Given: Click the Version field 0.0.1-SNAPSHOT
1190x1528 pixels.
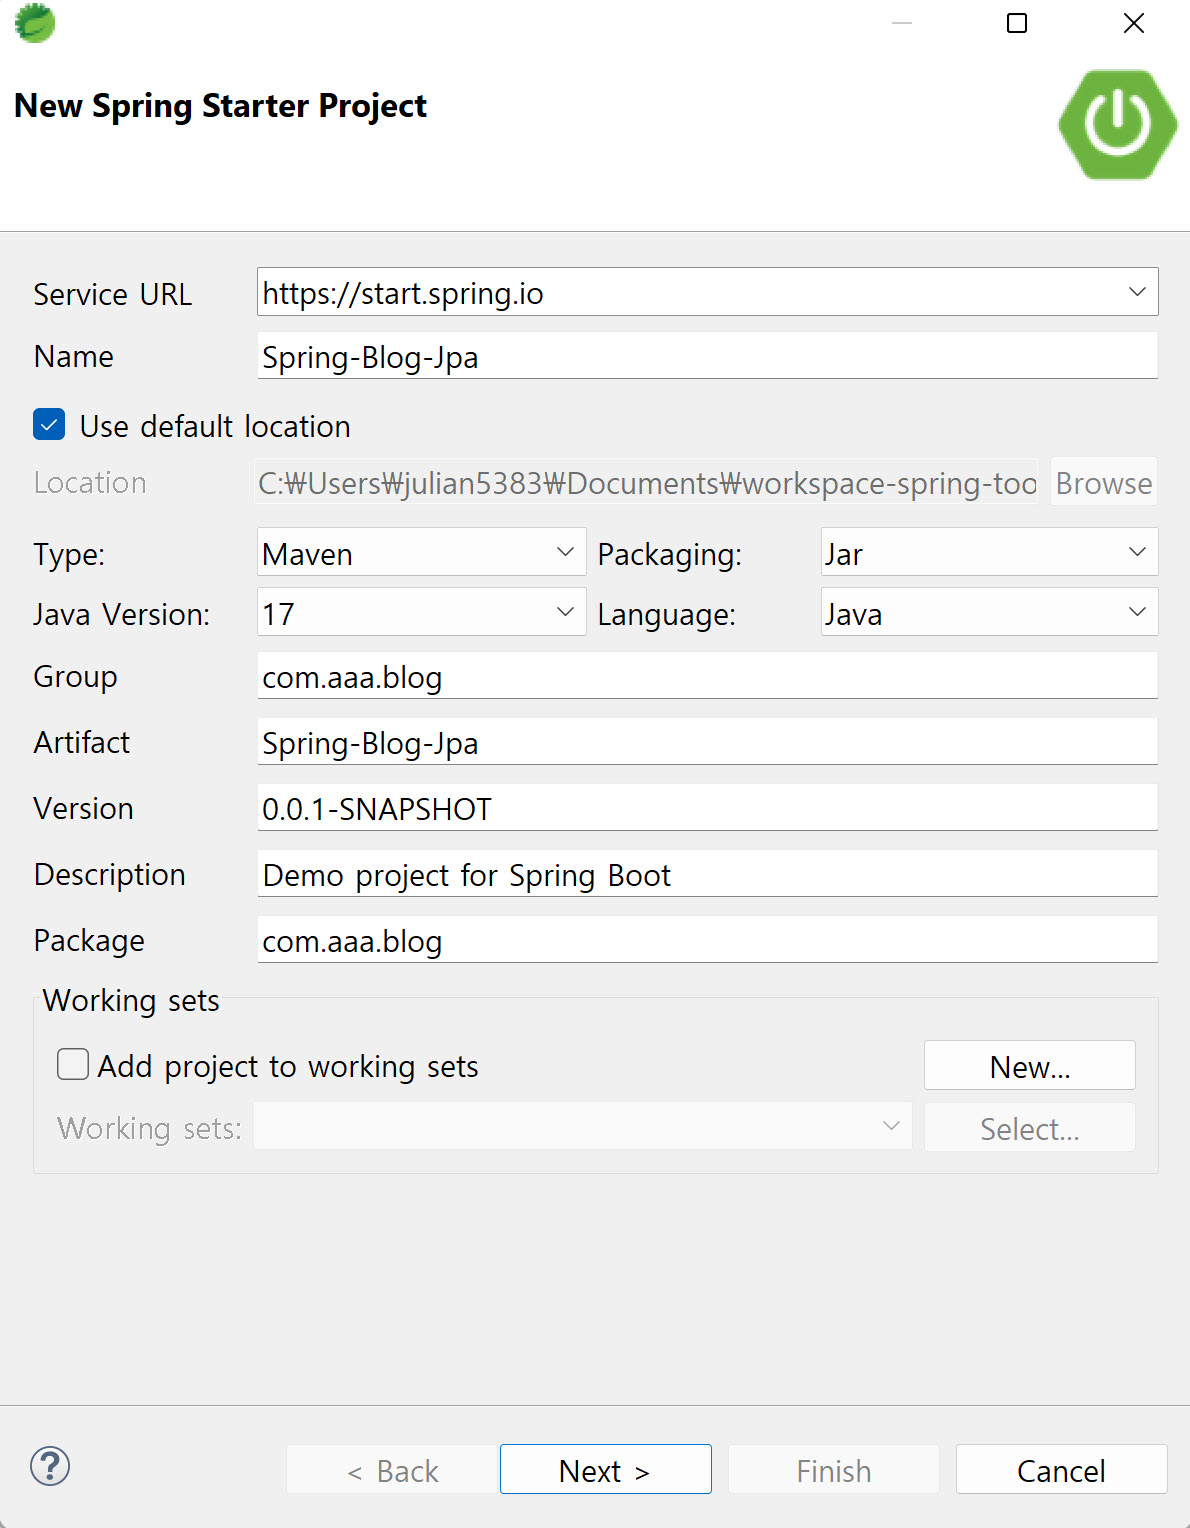Looking at the screenshot, I should [x=708, y=808].
